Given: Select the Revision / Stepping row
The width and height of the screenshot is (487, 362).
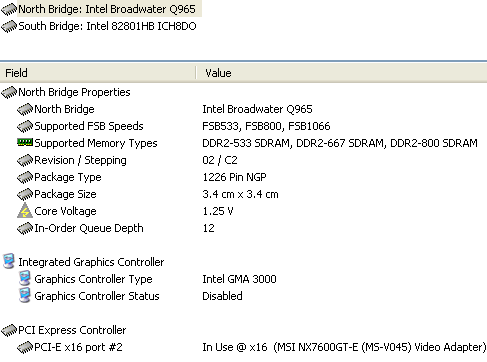Looking at the screenshot, I should 243,160.
